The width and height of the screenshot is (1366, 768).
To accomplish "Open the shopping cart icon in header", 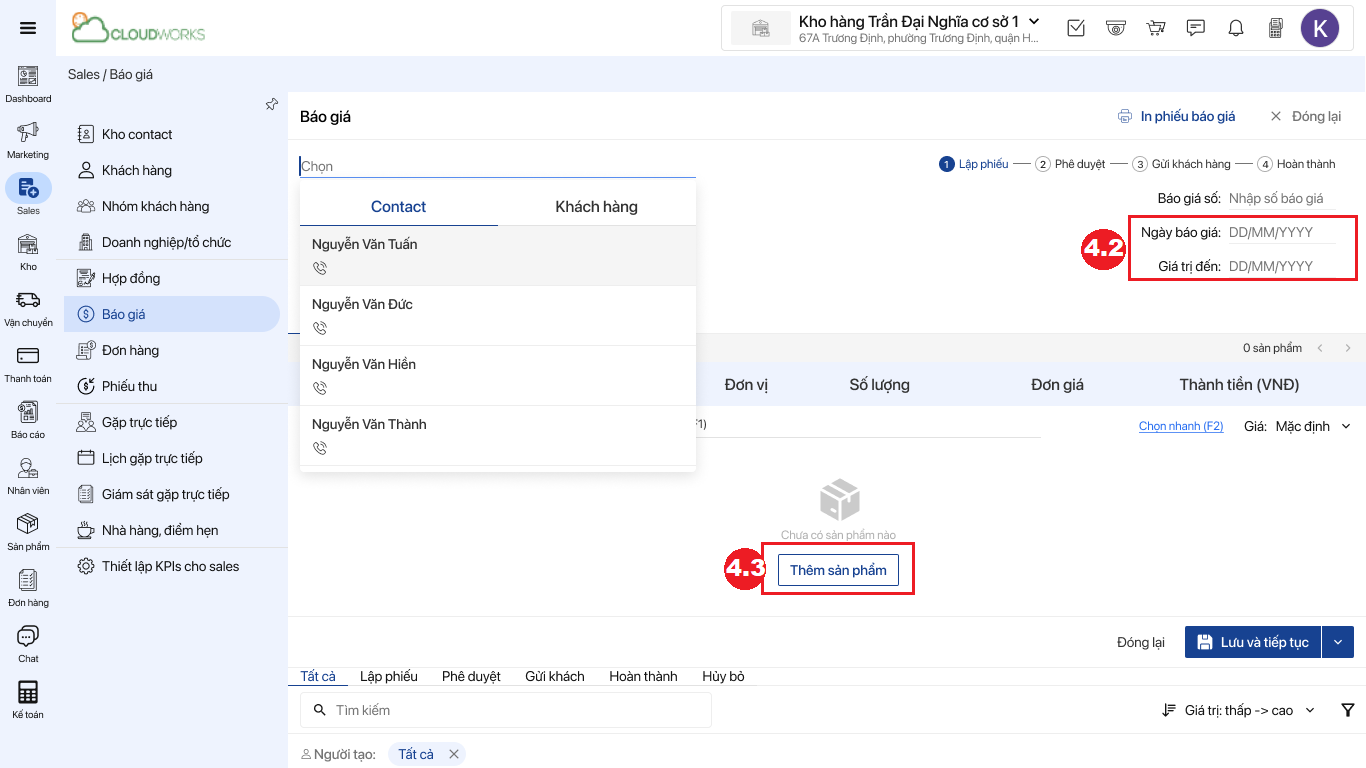I will coord(1156,28).
